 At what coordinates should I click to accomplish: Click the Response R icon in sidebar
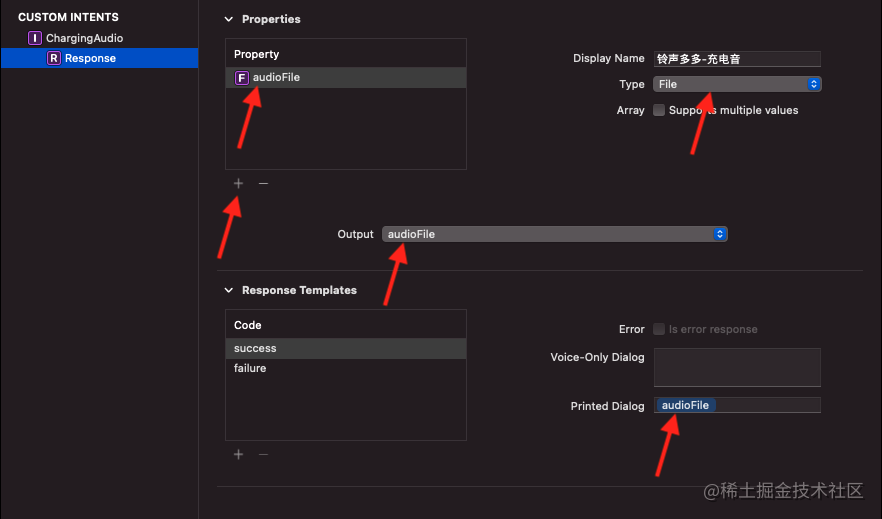[x=53, y=58]
